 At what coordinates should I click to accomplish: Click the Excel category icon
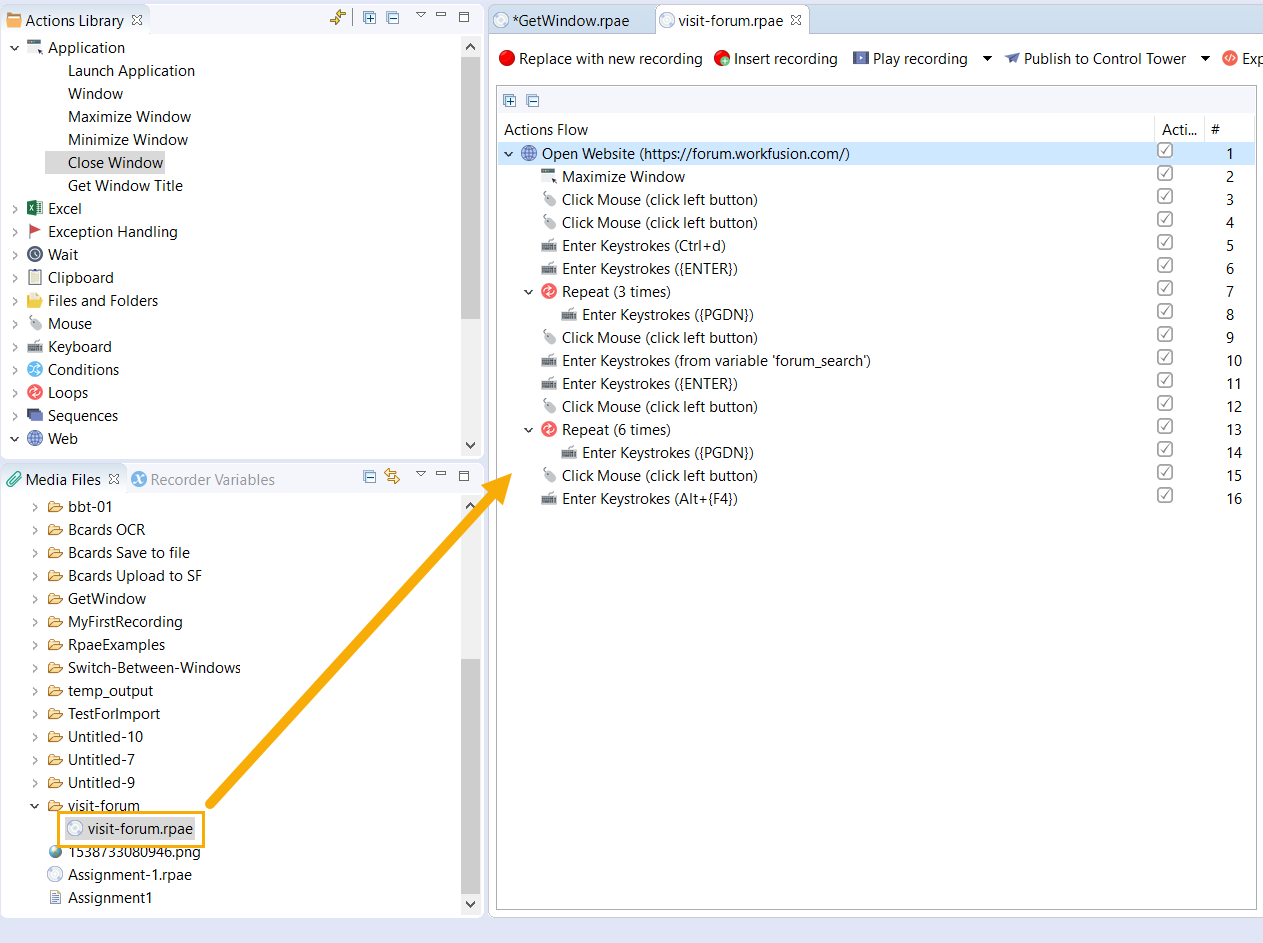coord(35,208)
